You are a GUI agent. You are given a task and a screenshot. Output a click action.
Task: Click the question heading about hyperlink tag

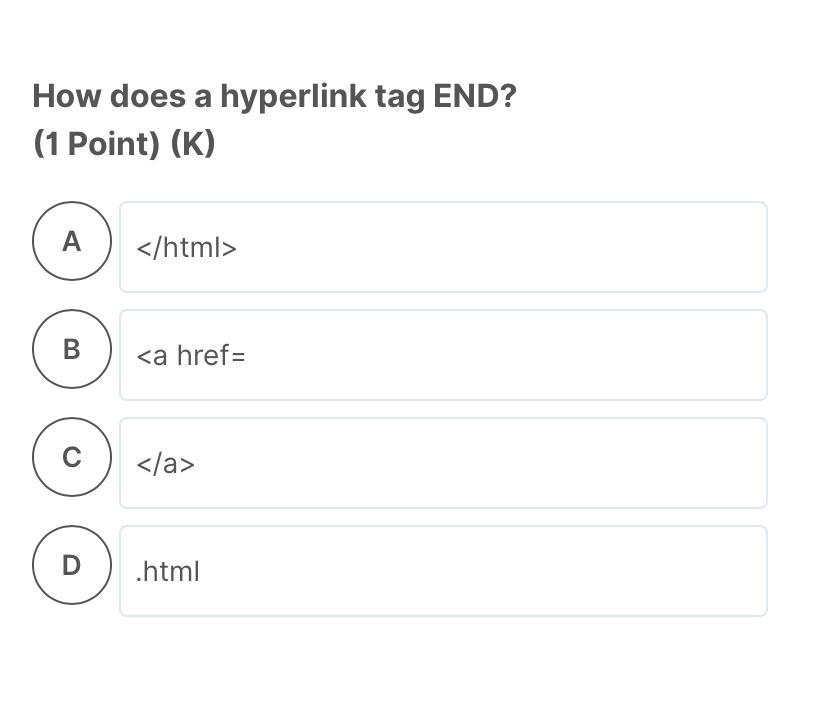tap(274, 97)
